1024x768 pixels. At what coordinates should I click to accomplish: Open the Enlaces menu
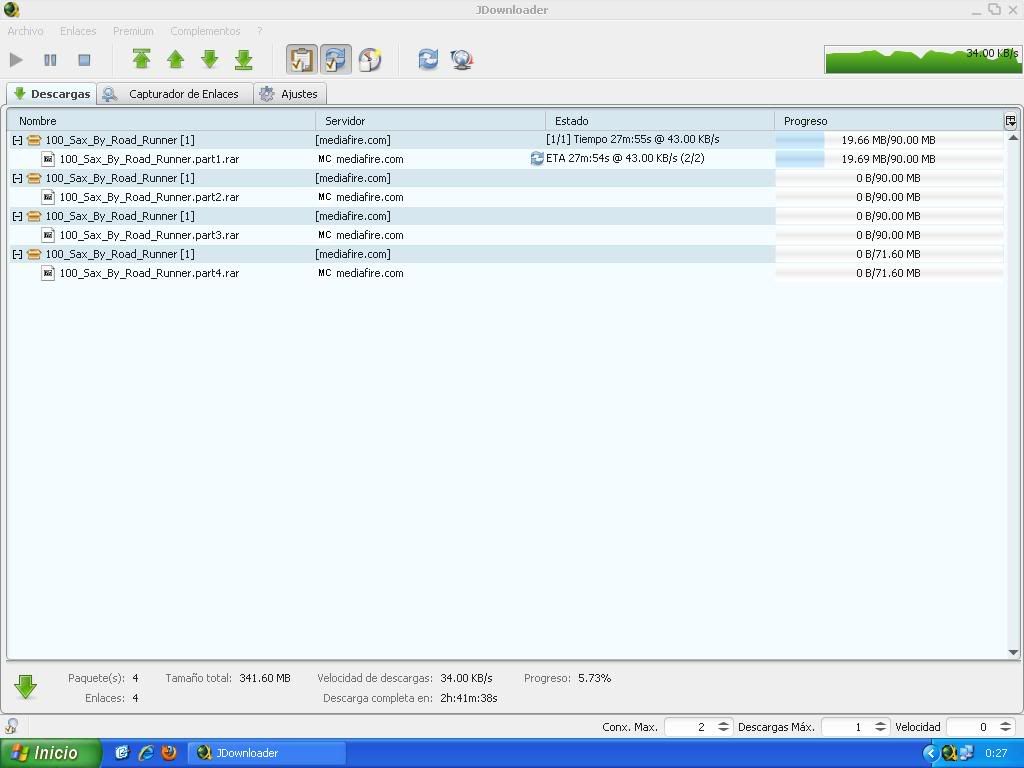pyautogui.click(x=78, y=31)
